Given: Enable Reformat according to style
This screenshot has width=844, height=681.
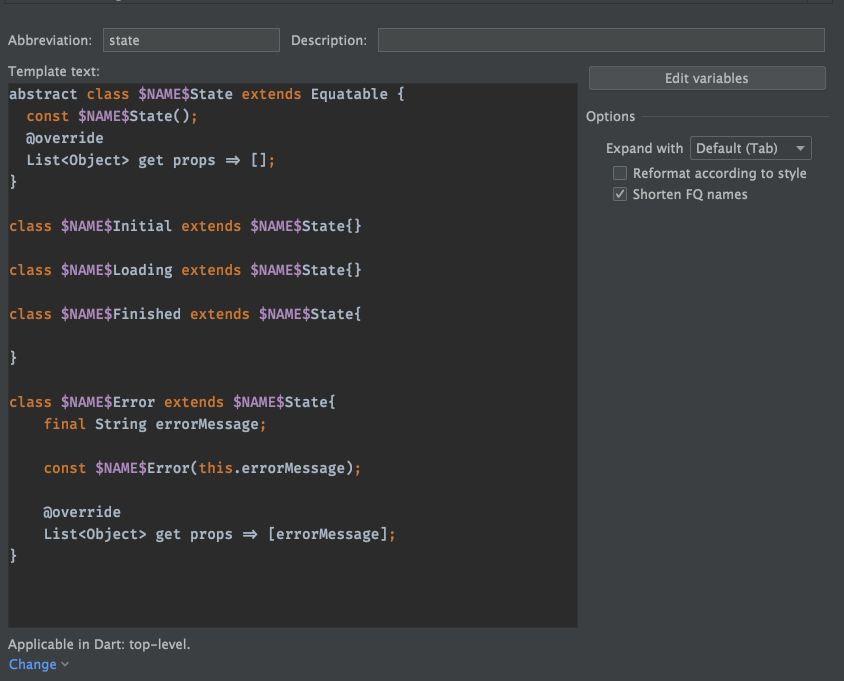Looking at the screenshot, I should [619, 172].
